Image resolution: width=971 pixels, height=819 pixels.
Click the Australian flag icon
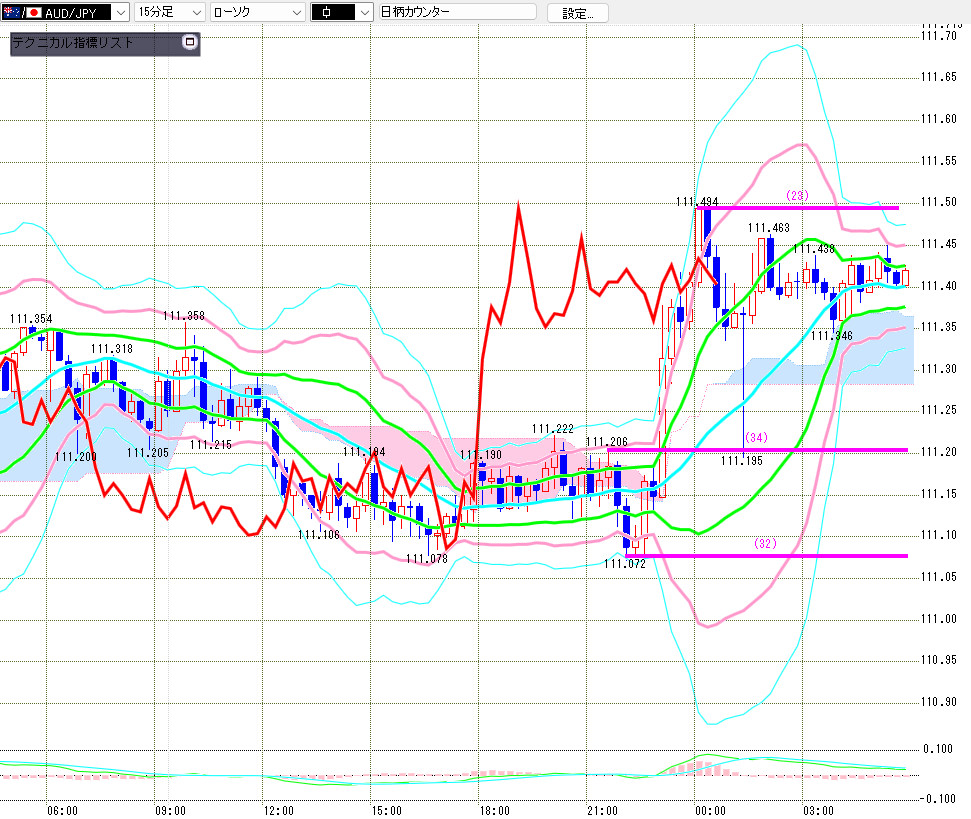(x=12, y=12)
